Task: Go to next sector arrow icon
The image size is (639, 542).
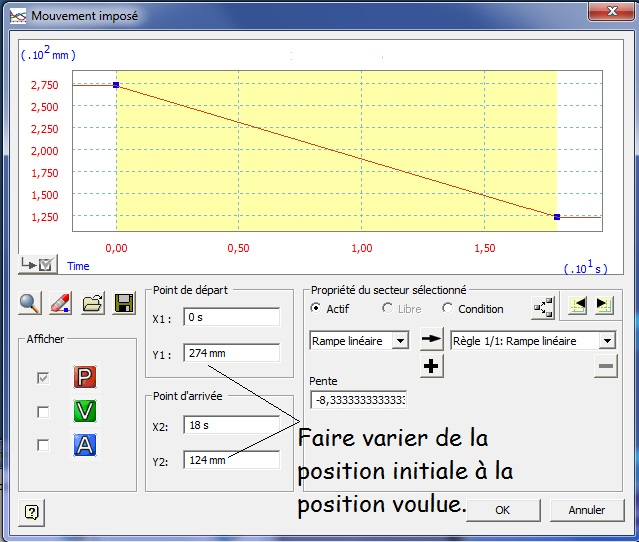Action: point(604,305)
